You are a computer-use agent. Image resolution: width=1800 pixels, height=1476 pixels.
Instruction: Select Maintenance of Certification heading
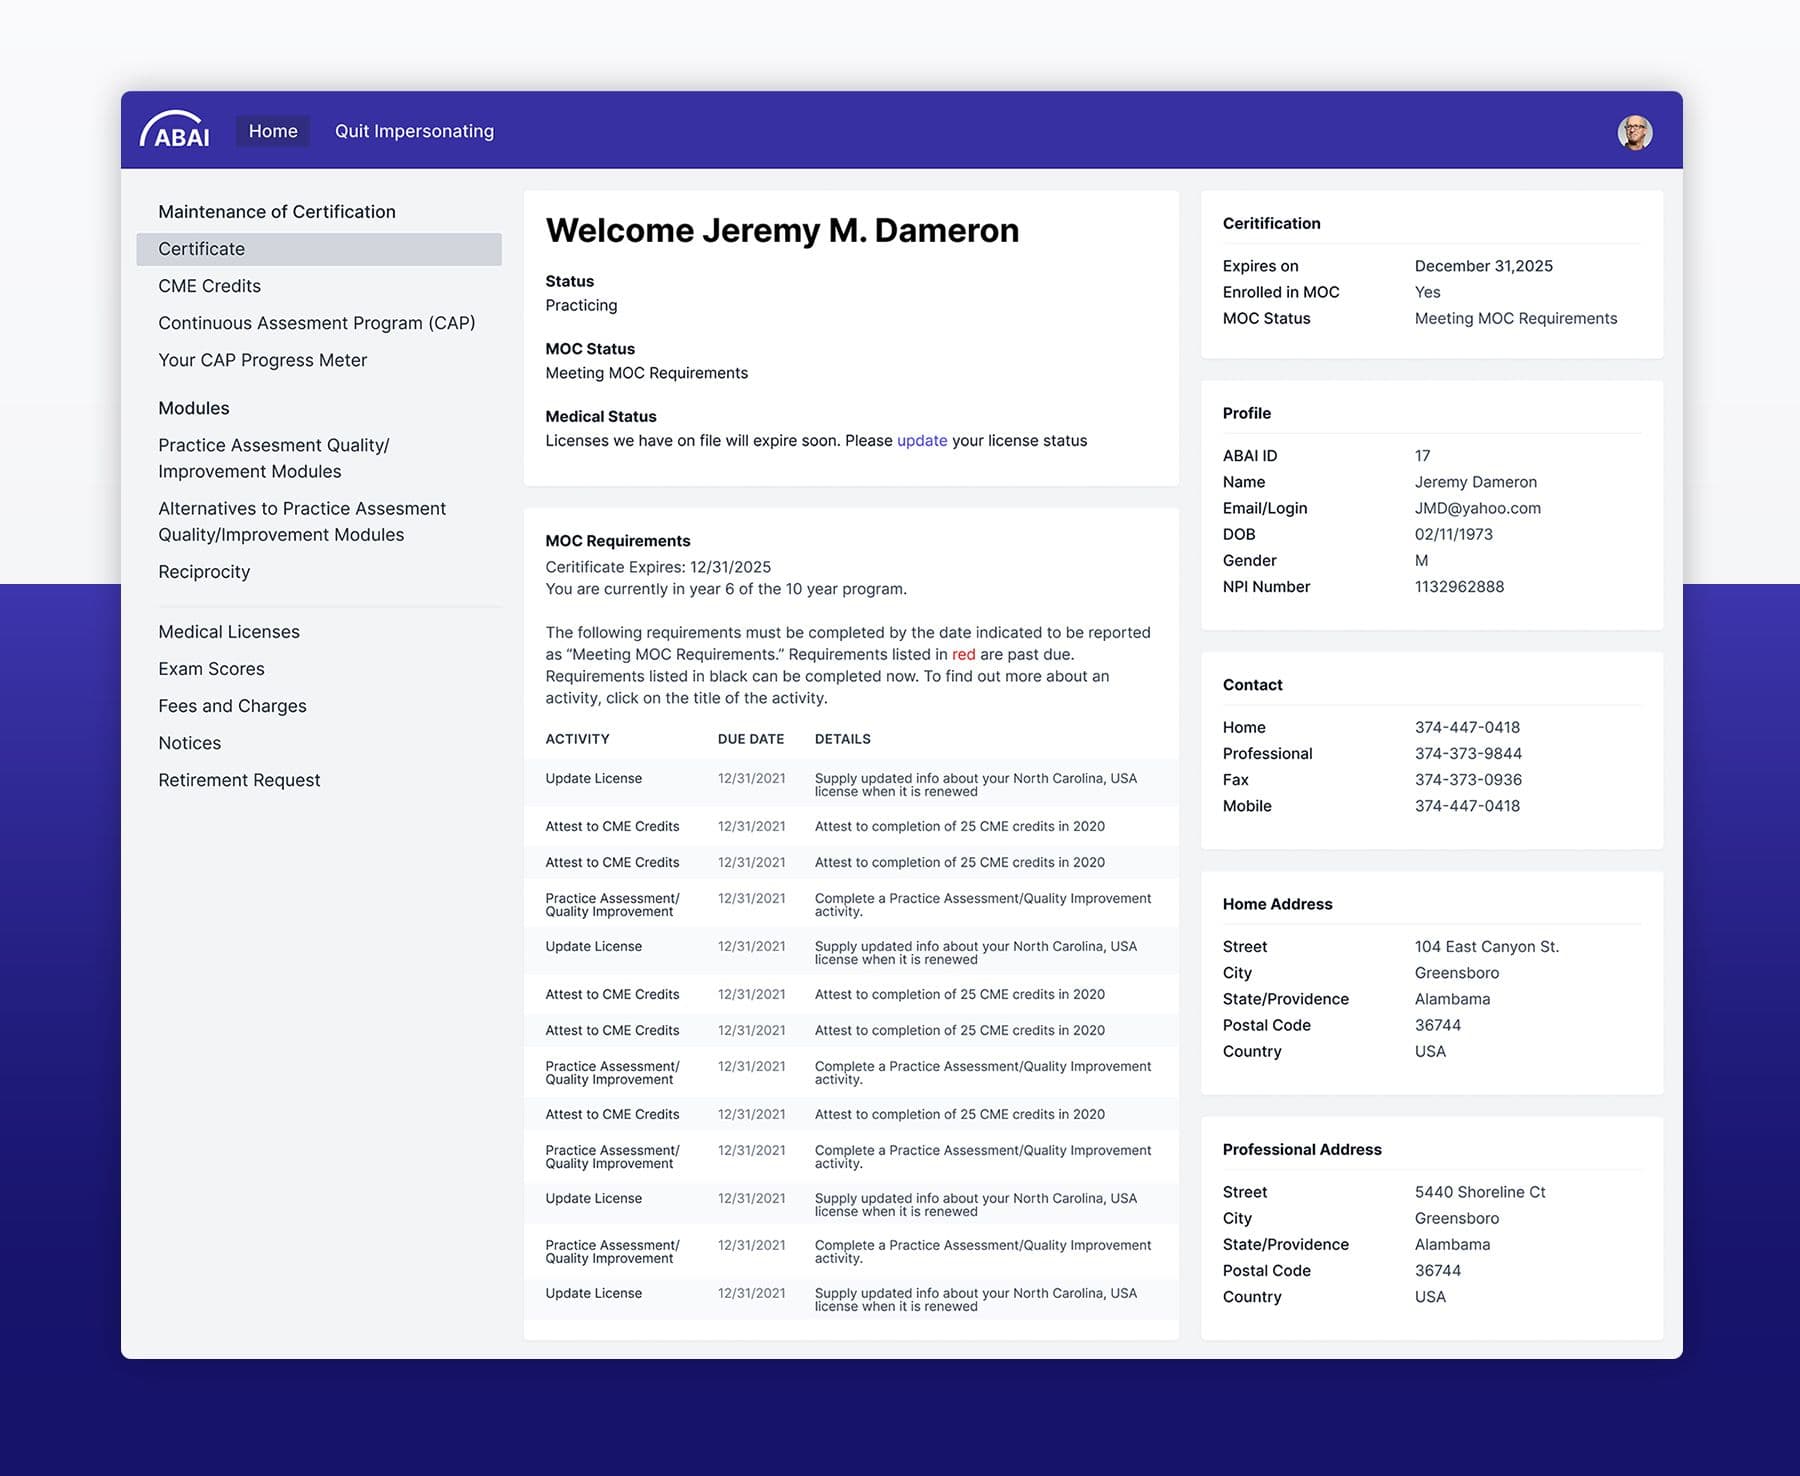276,211
